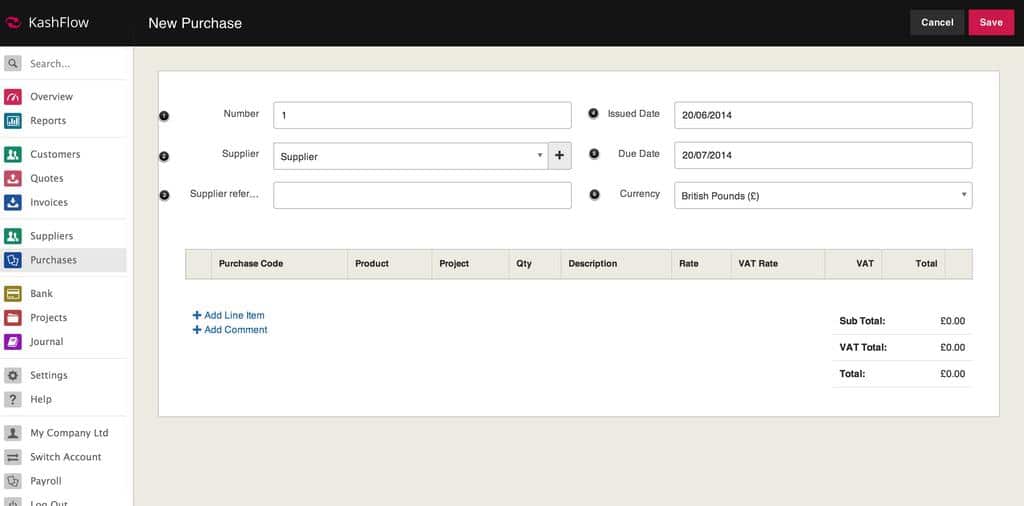
Task: Click the Add Comment link
Action: (x=235, y=329)
